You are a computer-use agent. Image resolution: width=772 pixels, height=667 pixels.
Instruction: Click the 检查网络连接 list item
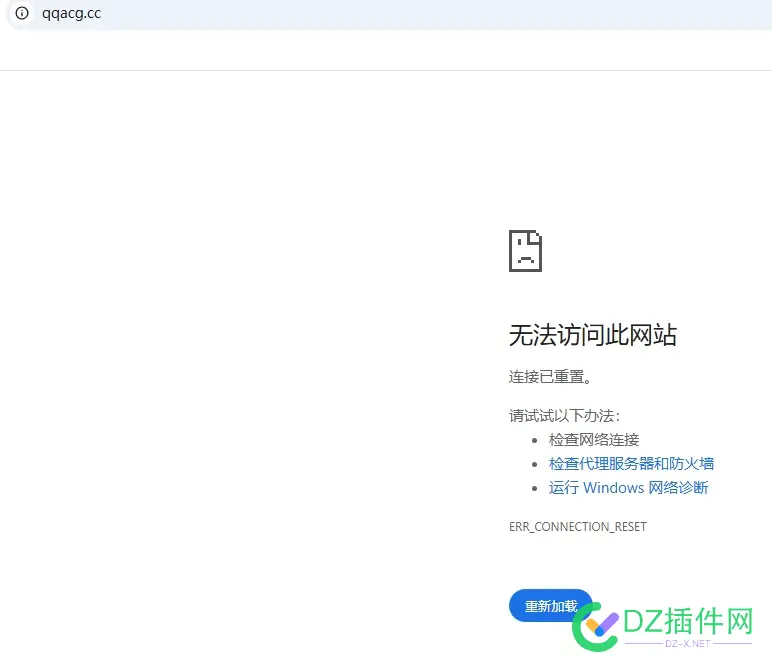(x=594, y=439)
